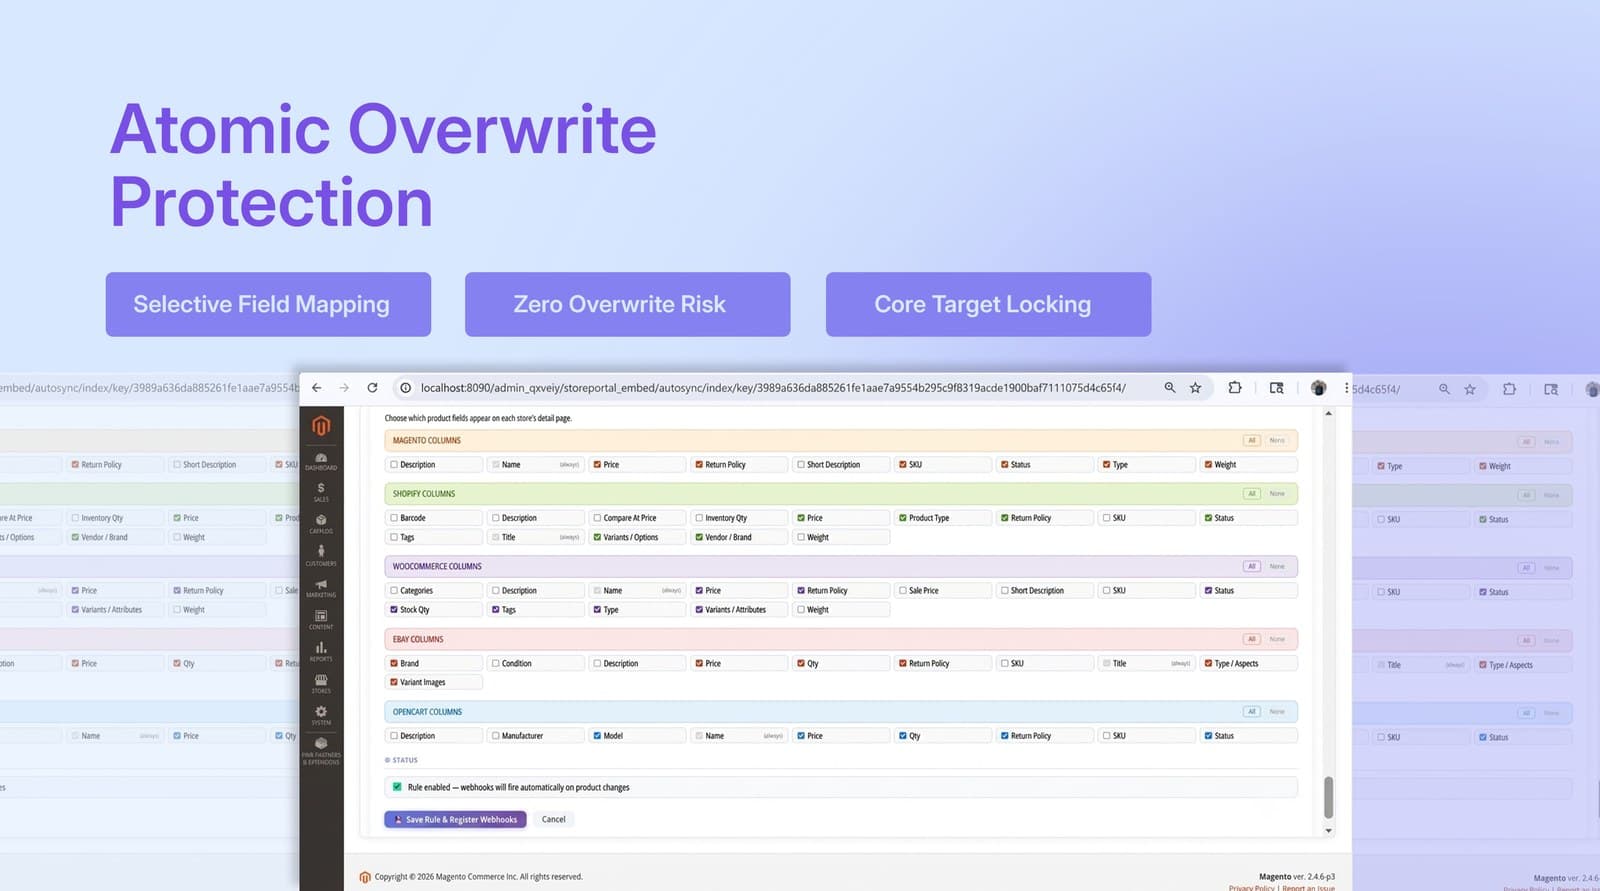The height and width of the screenshot is (891, 1600).
Task: Click the Cancel button
Action: 554,819
